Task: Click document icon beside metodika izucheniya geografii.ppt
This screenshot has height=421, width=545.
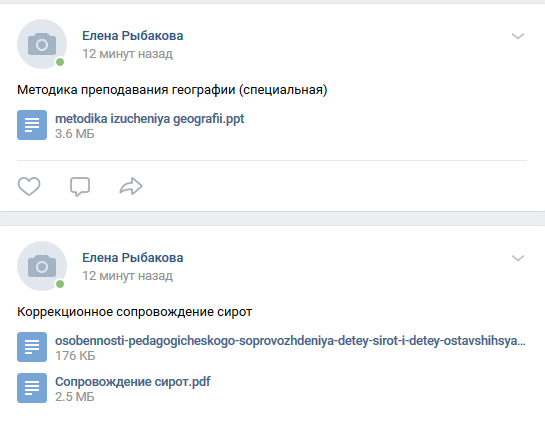Action: click(32, 125)
